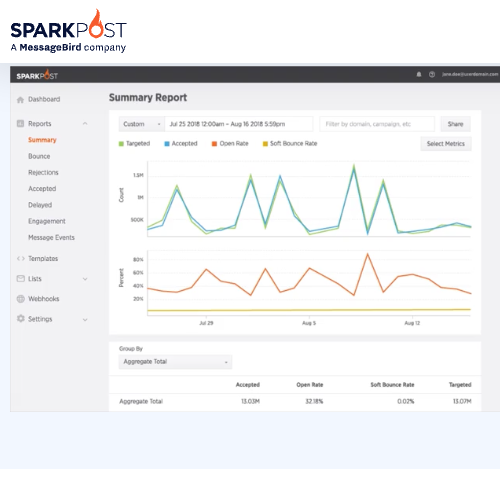Click the orange Open Rate legend swatch

pos(214,144)
